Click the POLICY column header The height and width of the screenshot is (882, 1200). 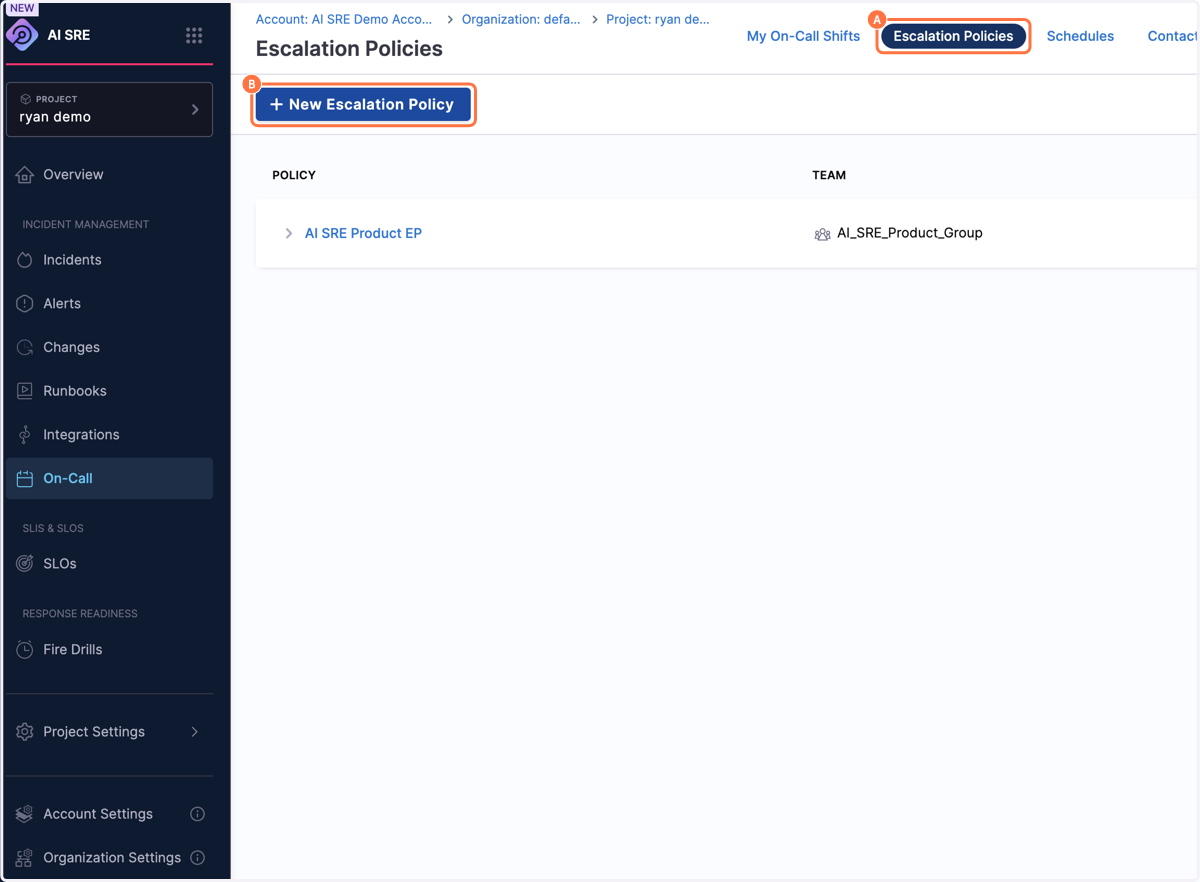pyautogui.click(x=294, y=175)
